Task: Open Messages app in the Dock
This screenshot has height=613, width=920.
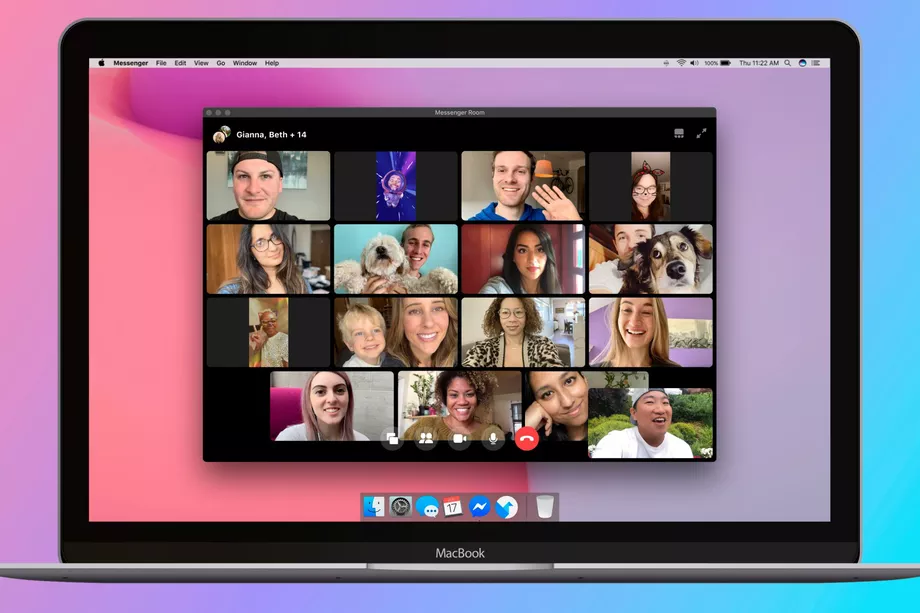Action: (x=427, y=507)
